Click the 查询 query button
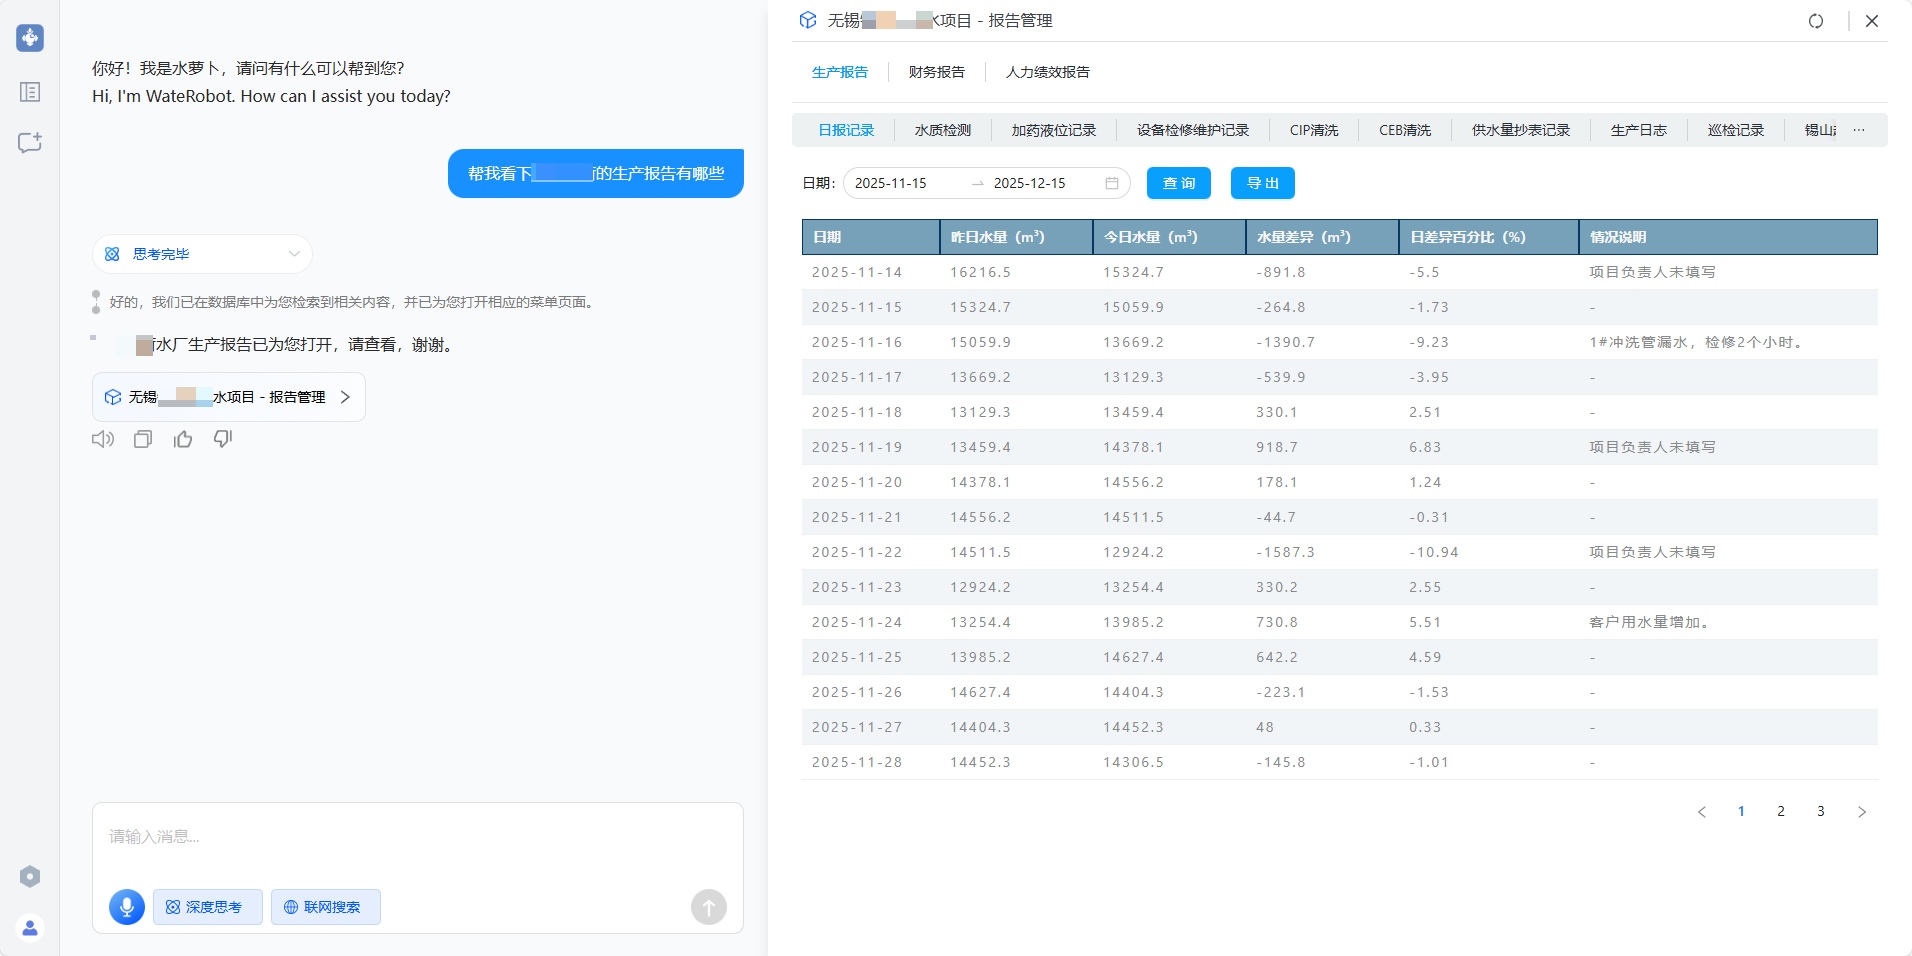1912x956 pixels. point(1178,183)
